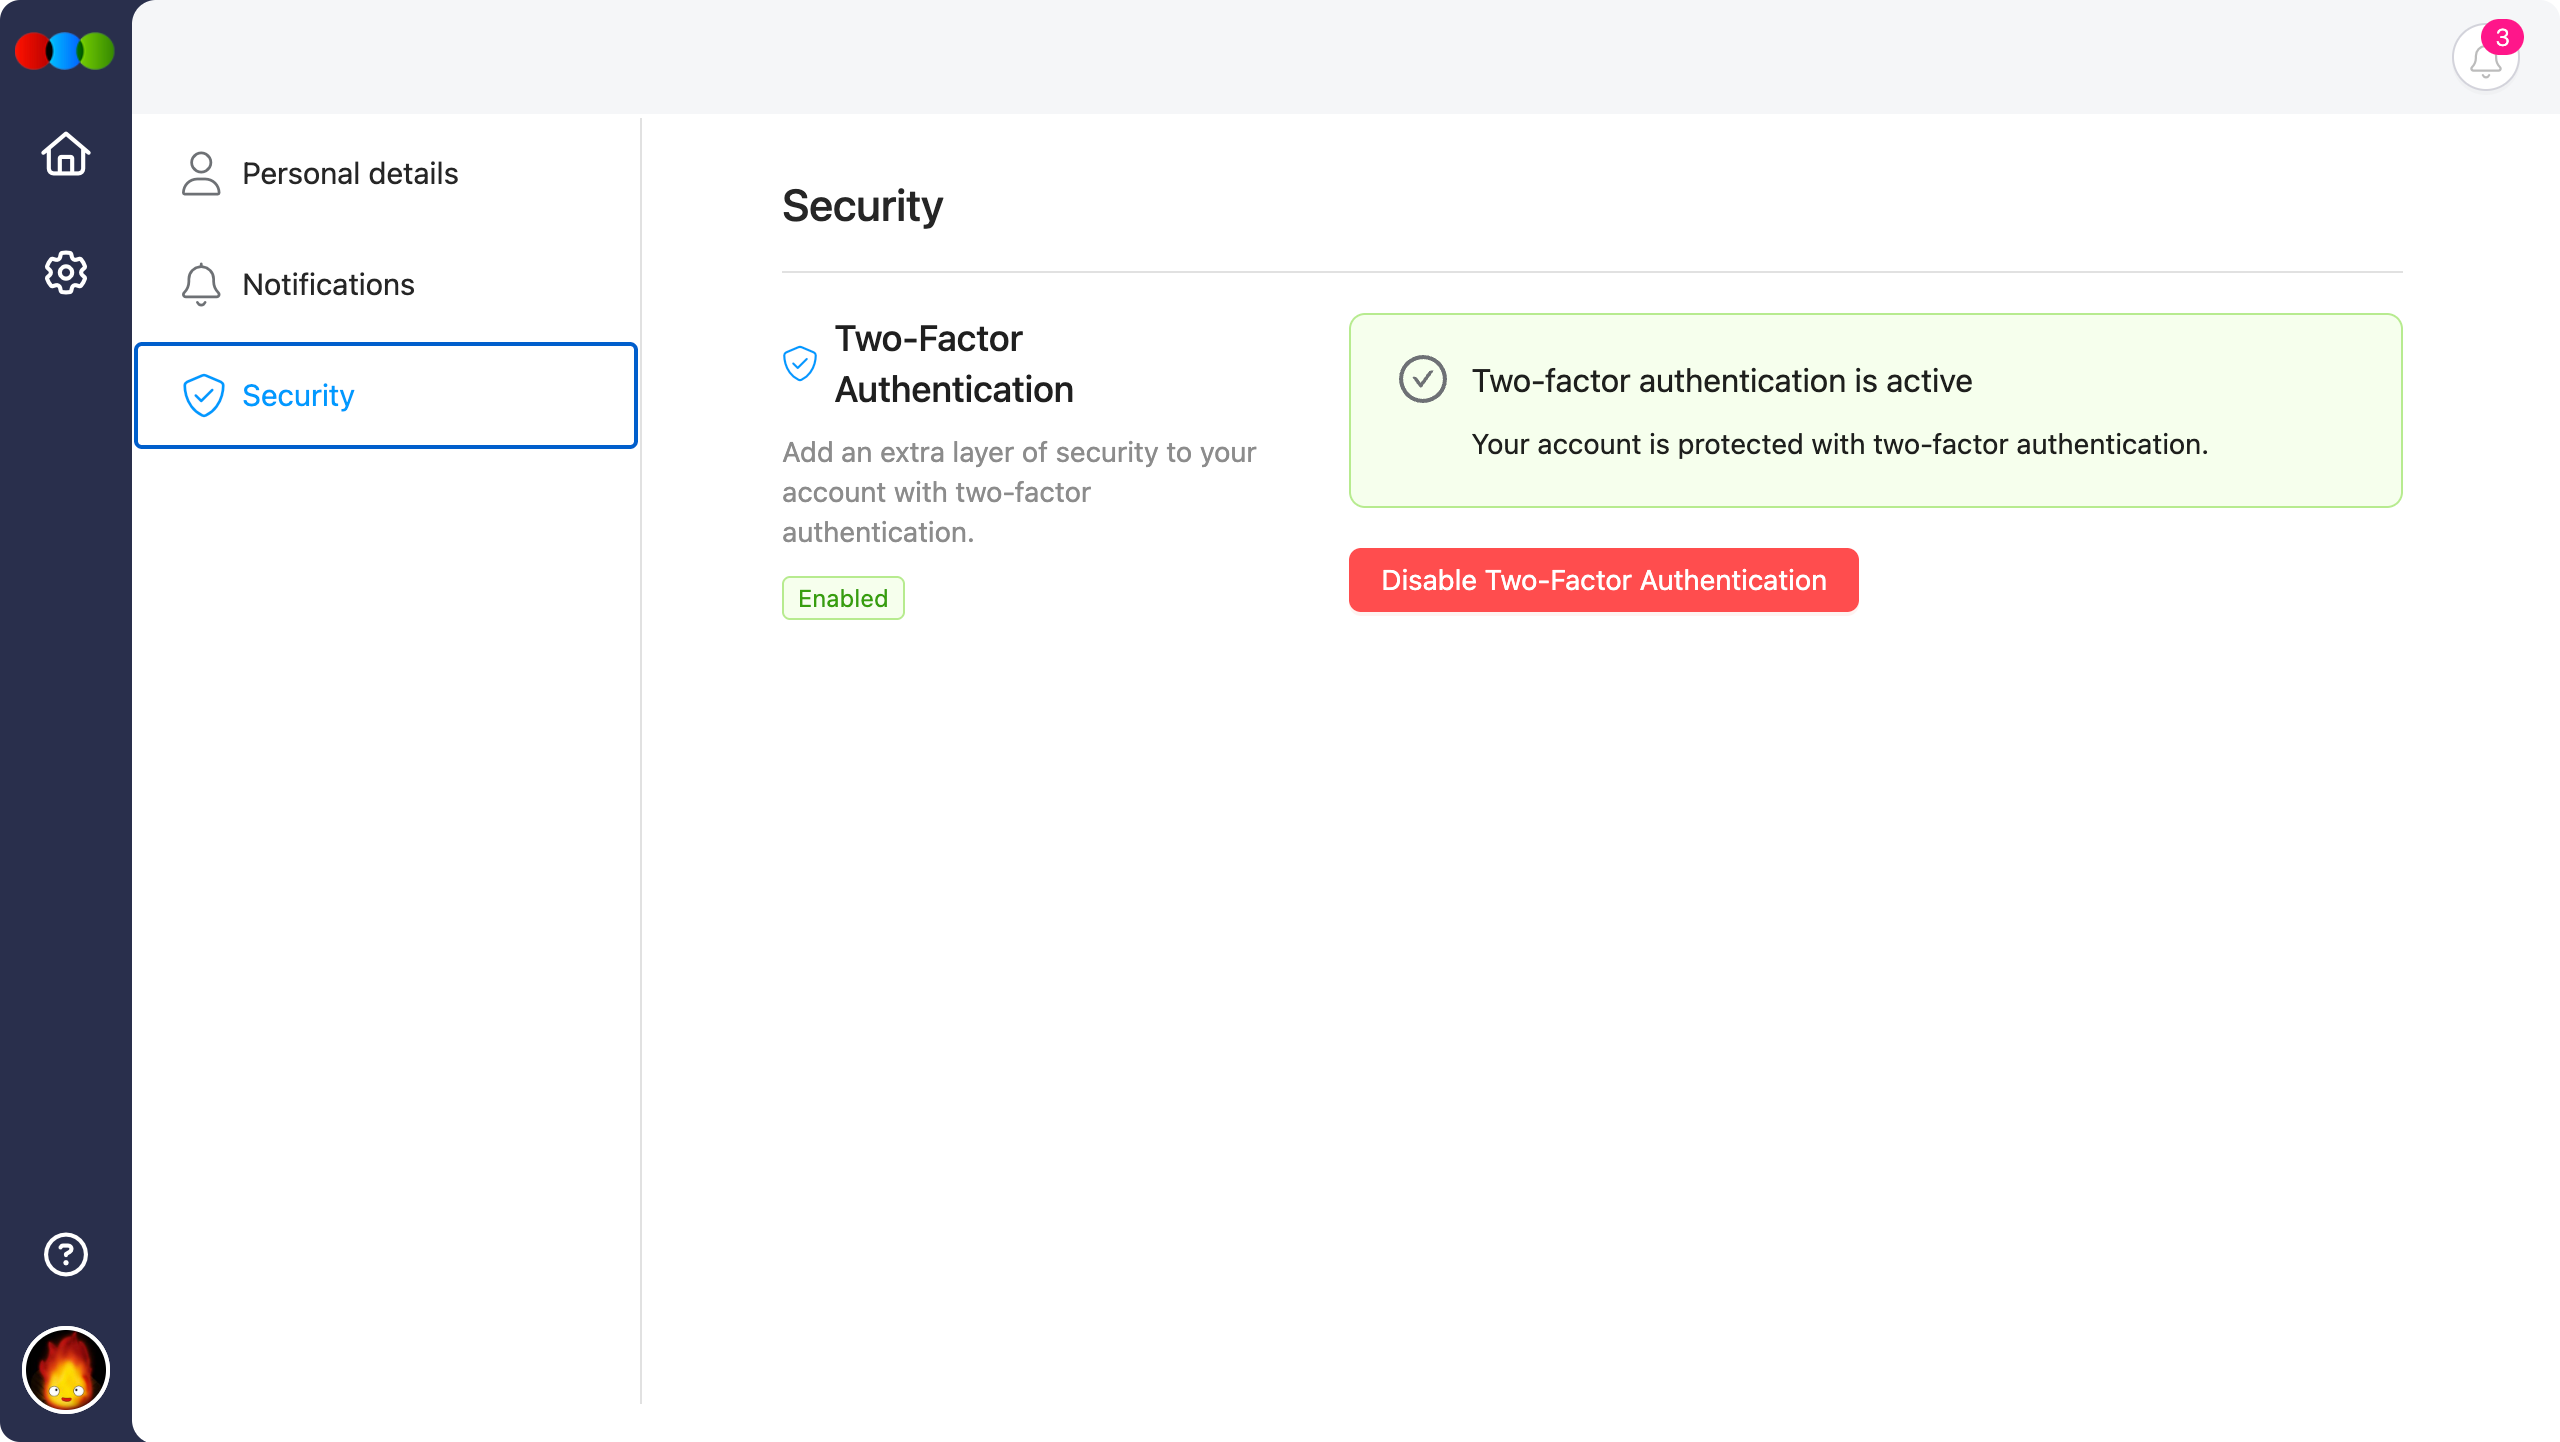This screenshot has width=2560, height=1442.
Task: Open notifications bell with 3 badge
Action: [2485, 58]
